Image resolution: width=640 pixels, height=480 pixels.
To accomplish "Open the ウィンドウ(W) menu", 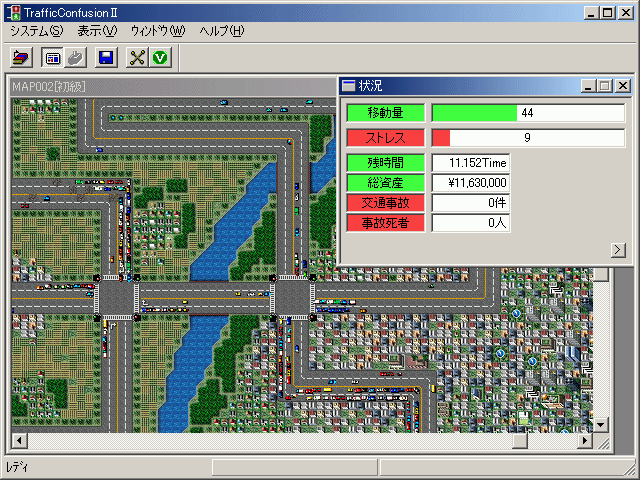I will [158, 31].
